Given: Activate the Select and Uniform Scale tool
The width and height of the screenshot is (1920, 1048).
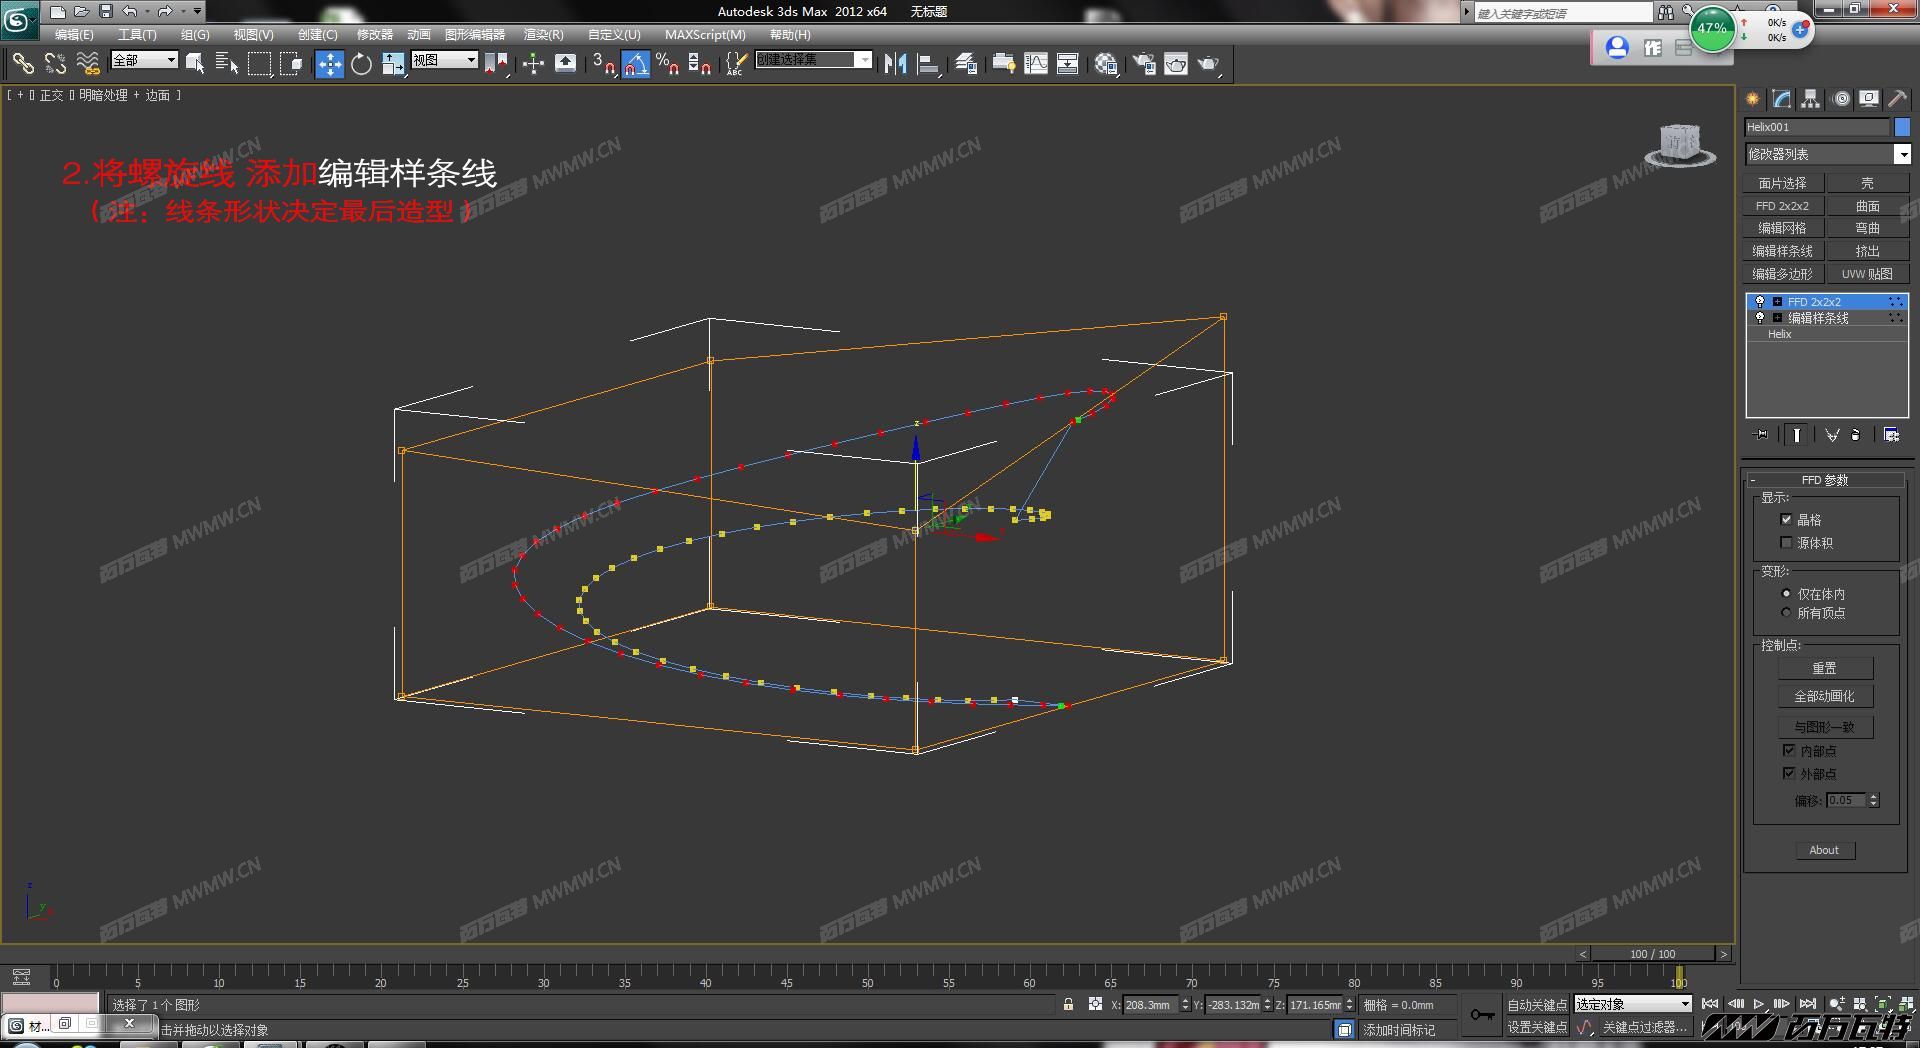Looking at the screenshot, I should [x=393, y=64].
